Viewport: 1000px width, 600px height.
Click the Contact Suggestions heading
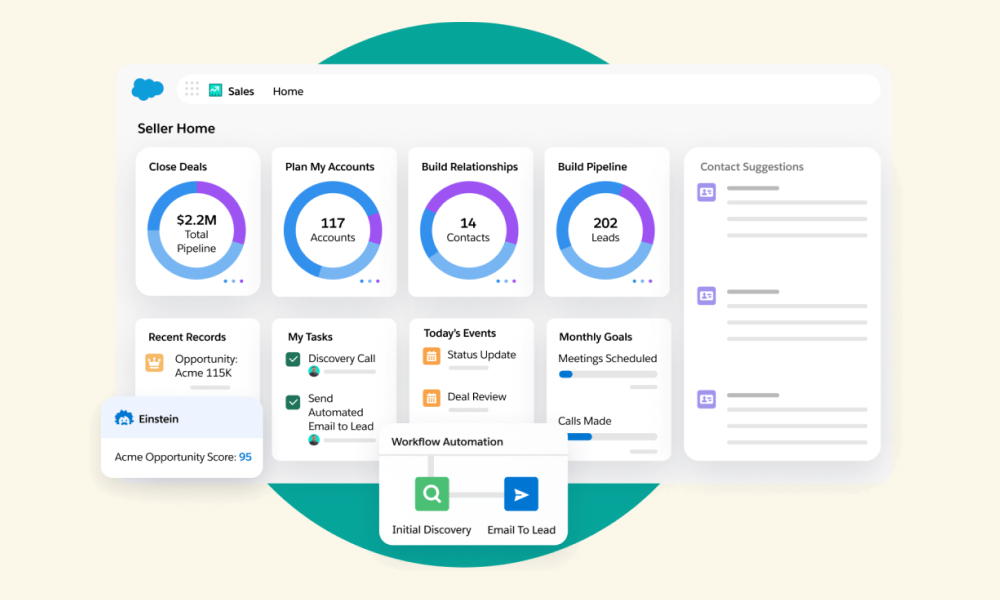[x=752, y=166]
